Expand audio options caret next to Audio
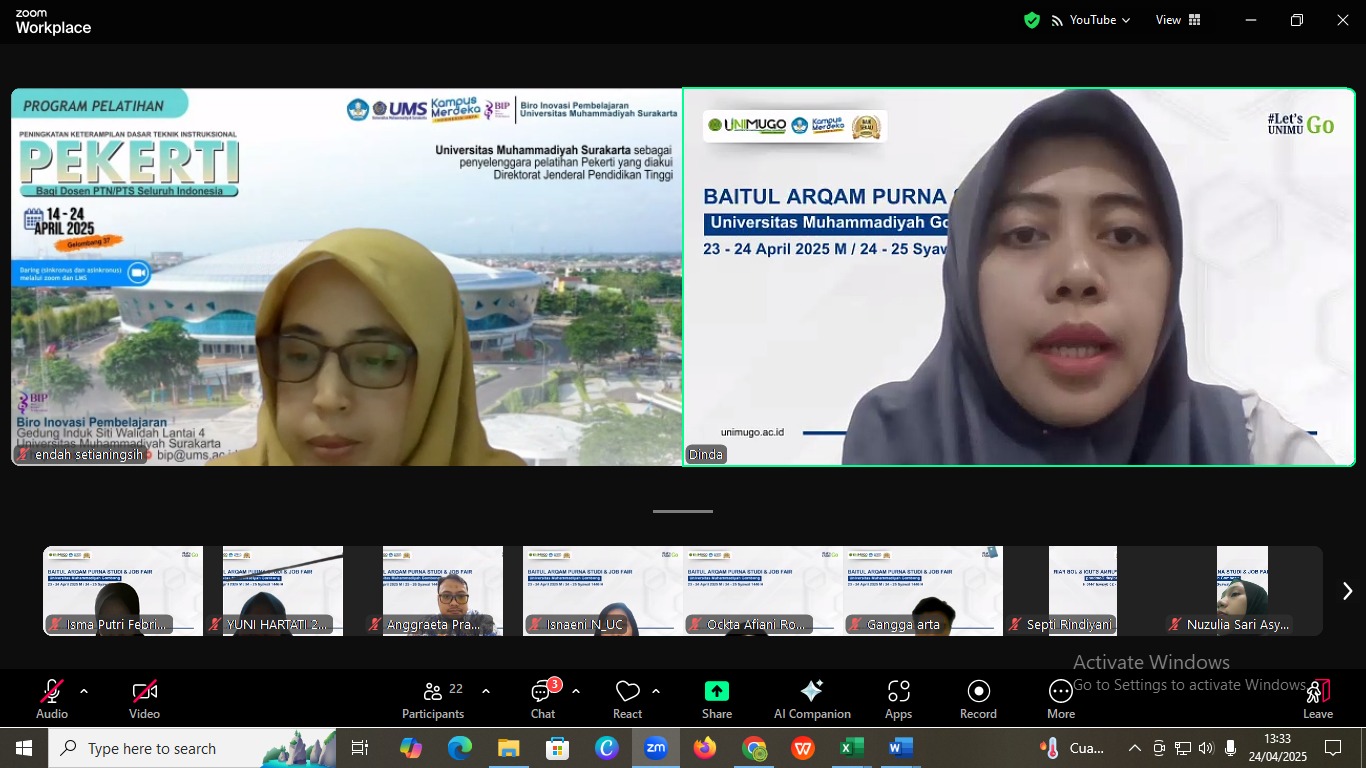The width and height of the screenshot is (1366, 768). pyautogui.click(x=84, y=691)
